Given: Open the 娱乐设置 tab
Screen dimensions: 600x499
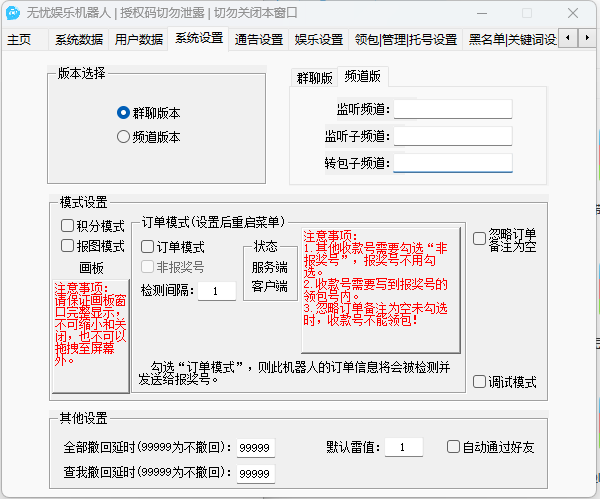Looking at the screenshot, I should click(319, 40).
